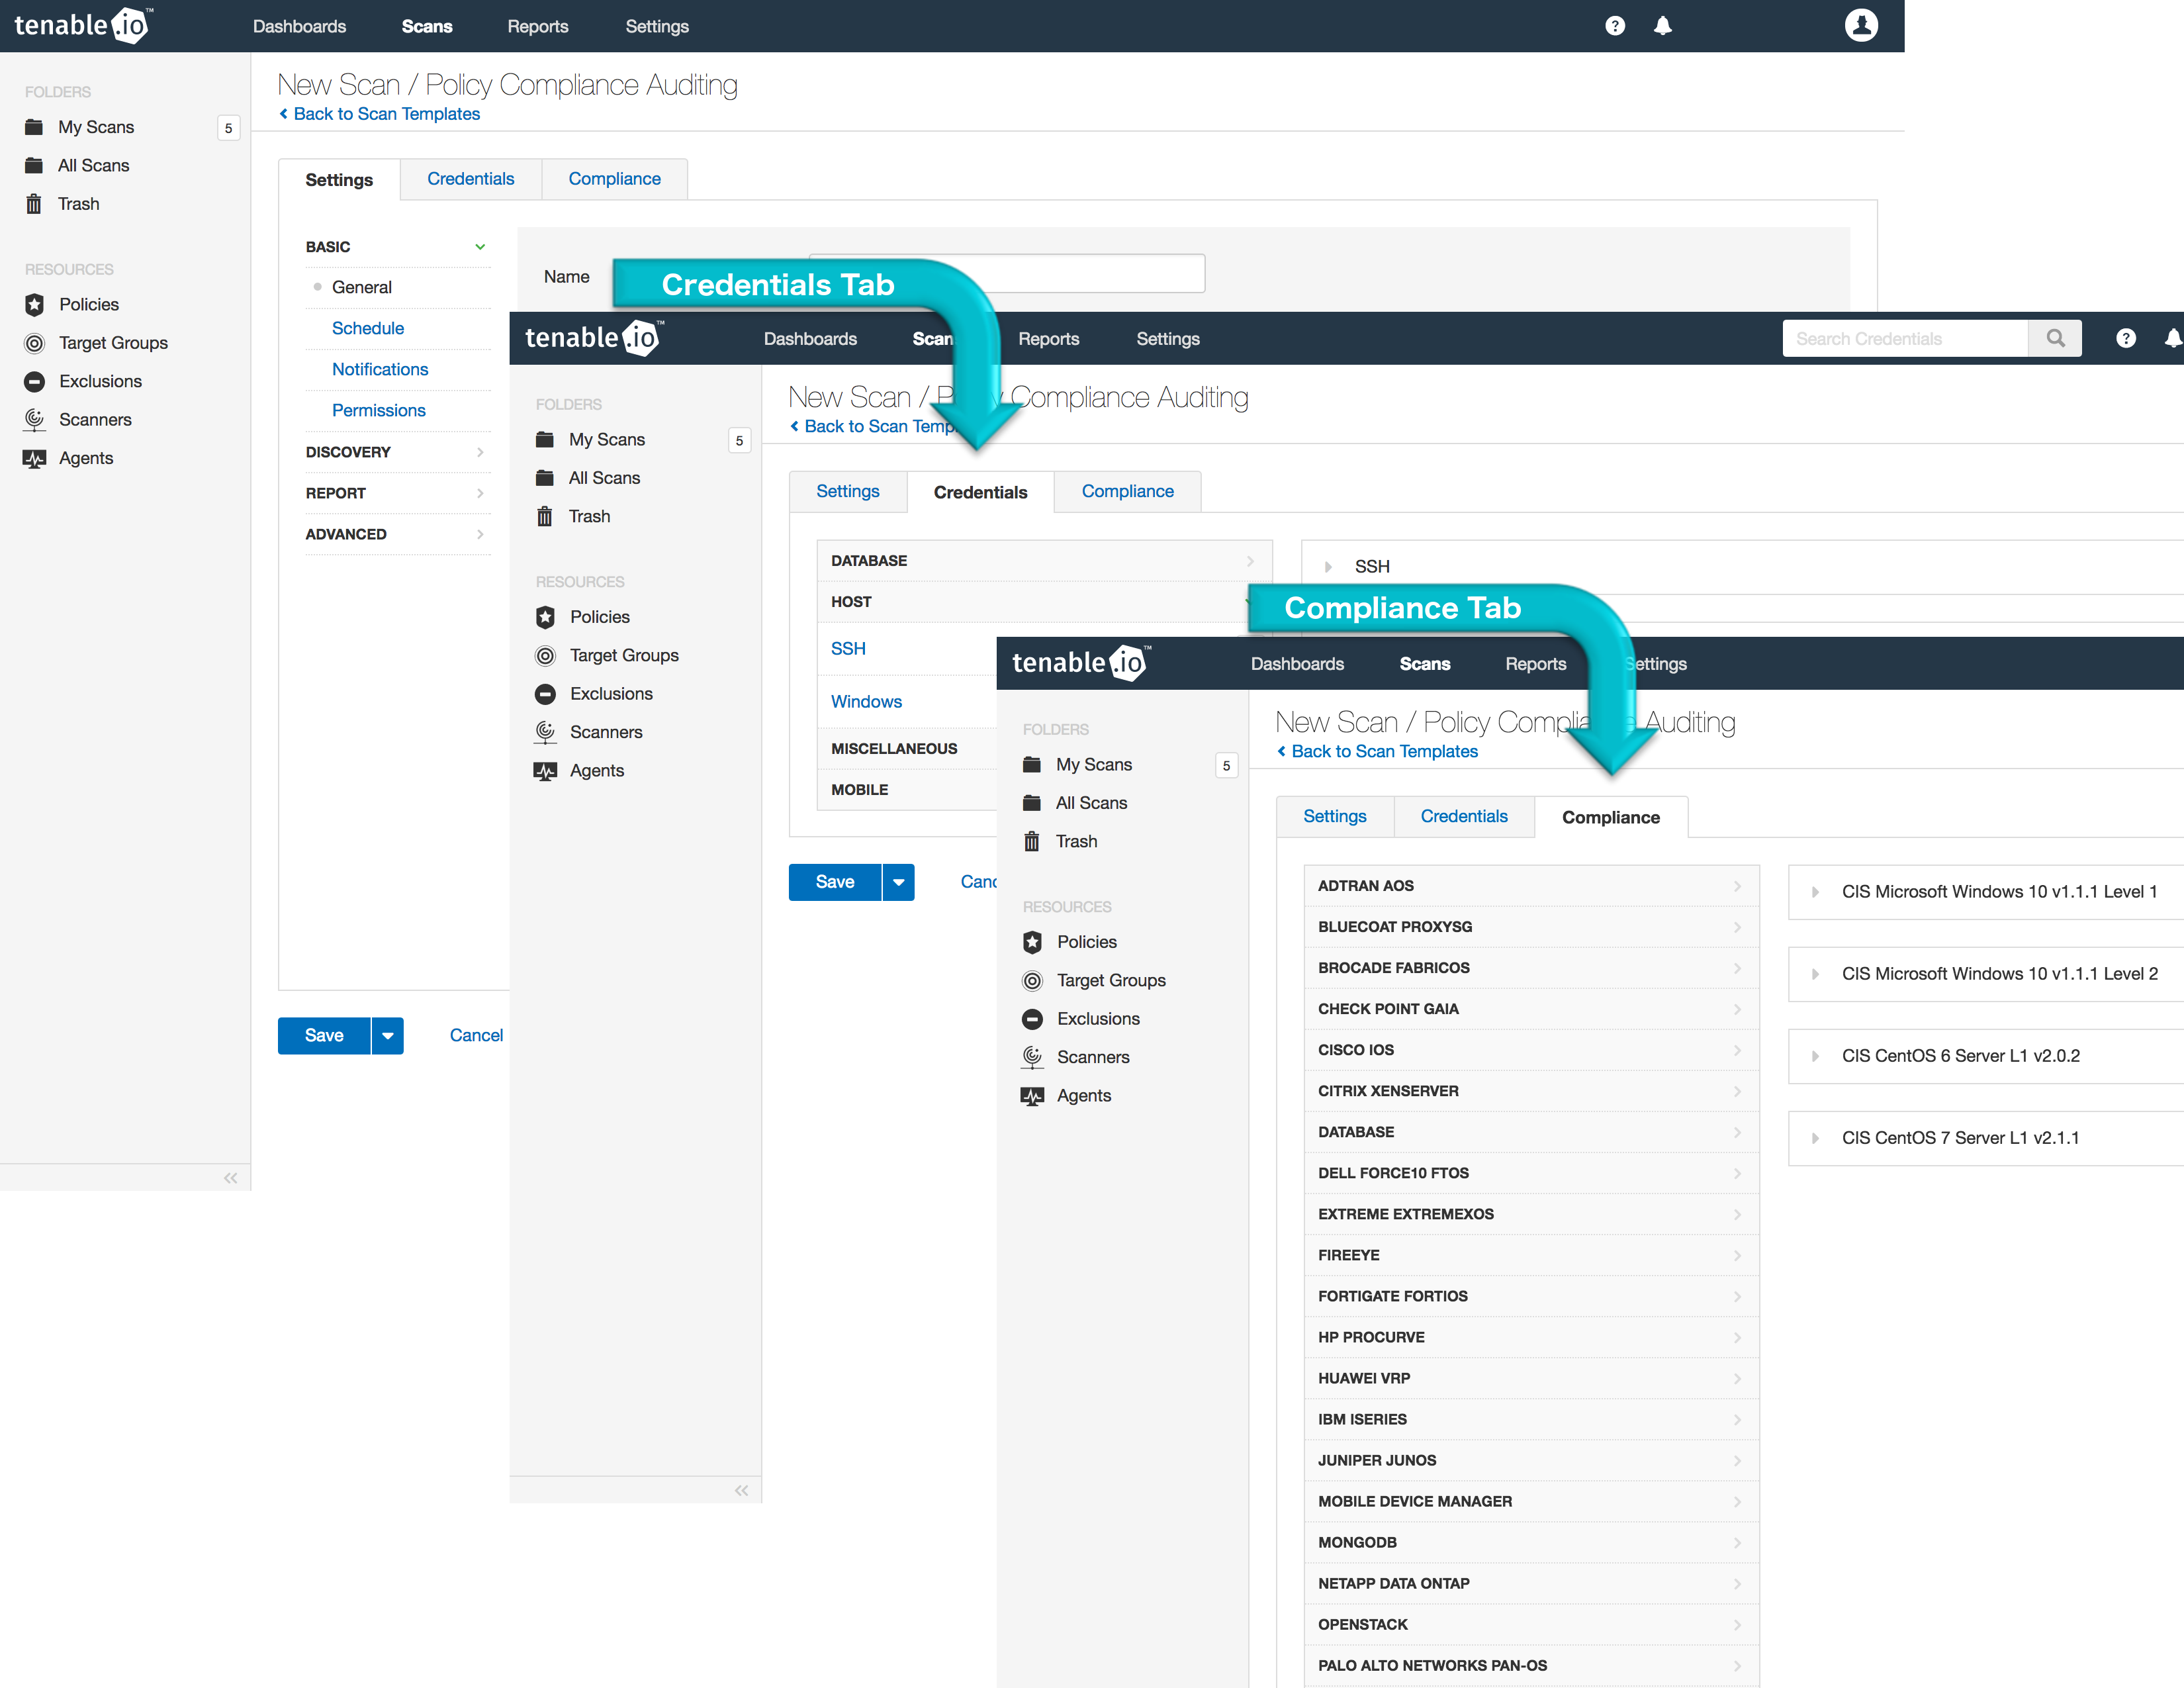Open user account avatar menu
2184x1688 pixels.
click(1861, 25)
